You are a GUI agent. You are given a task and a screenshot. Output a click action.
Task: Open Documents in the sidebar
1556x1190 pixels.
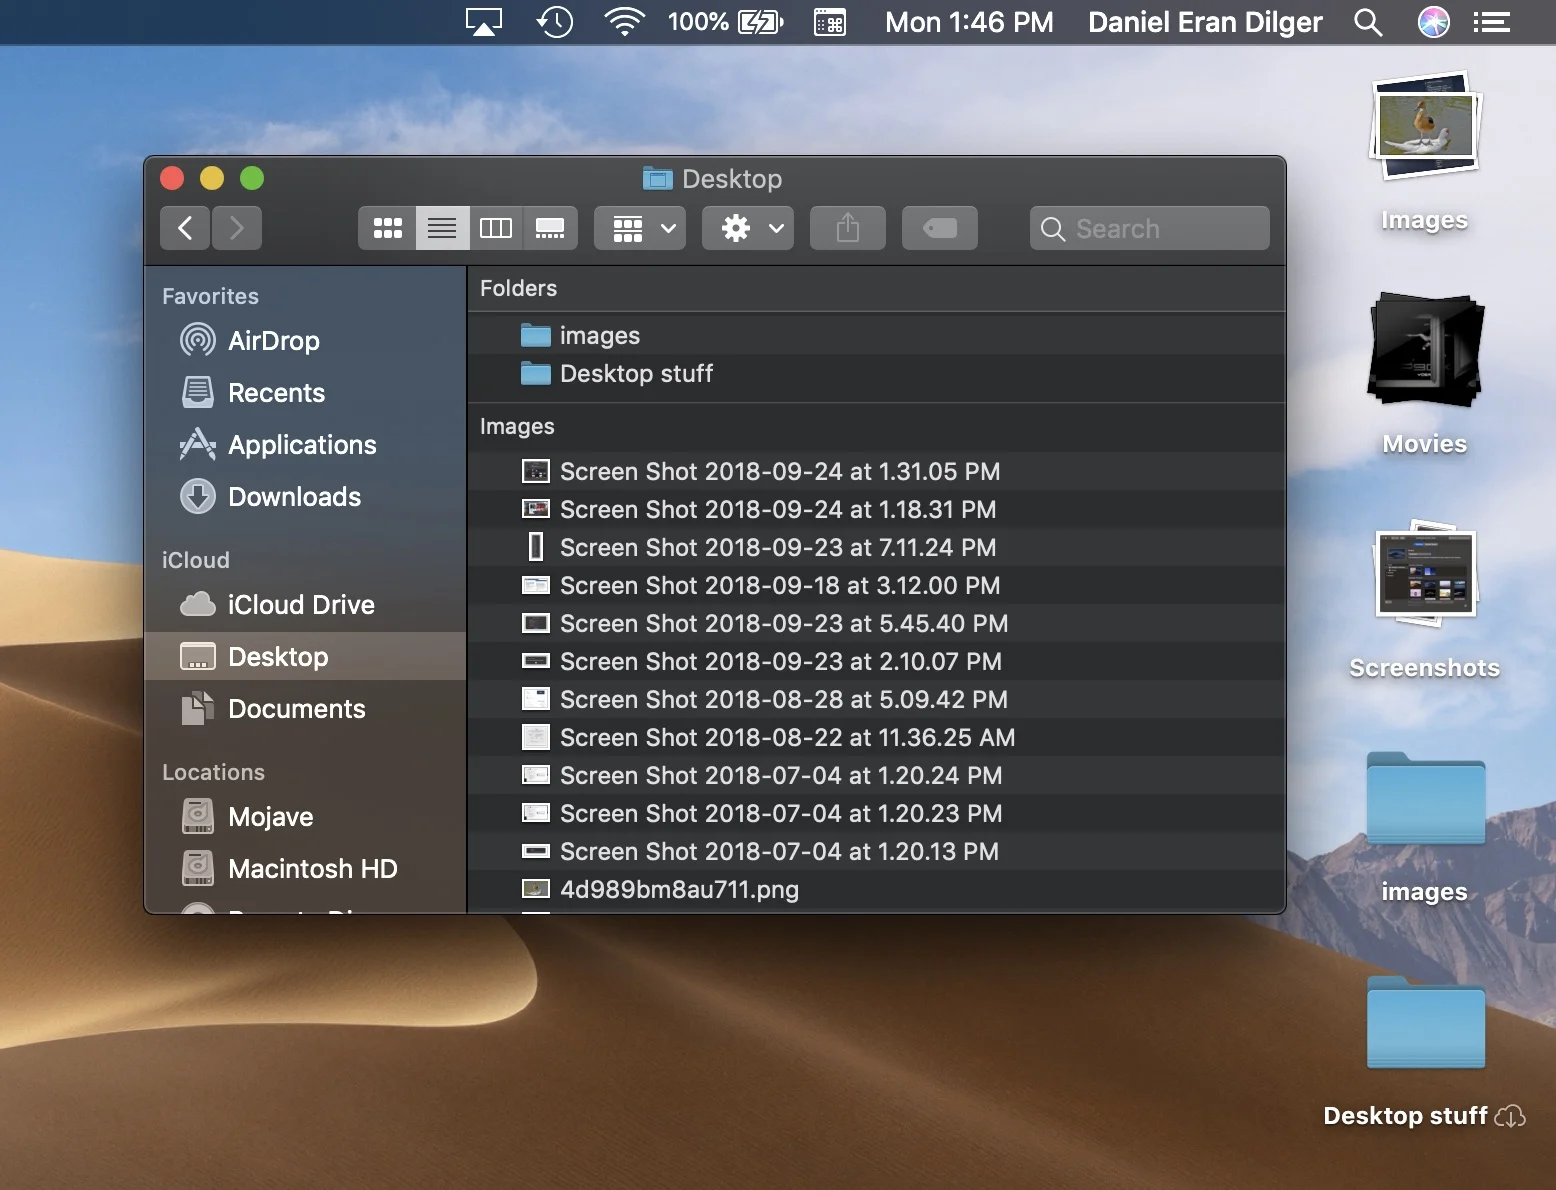point(306,709)
